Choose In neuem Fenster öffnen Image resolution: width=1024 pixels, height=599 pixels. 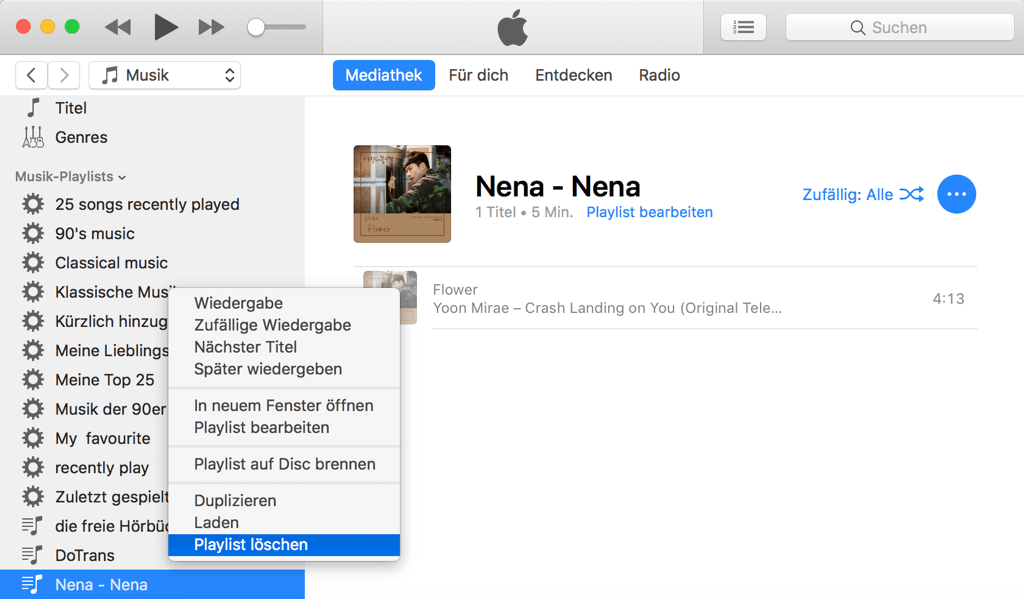pyautogui.click(x=284, y=406)
